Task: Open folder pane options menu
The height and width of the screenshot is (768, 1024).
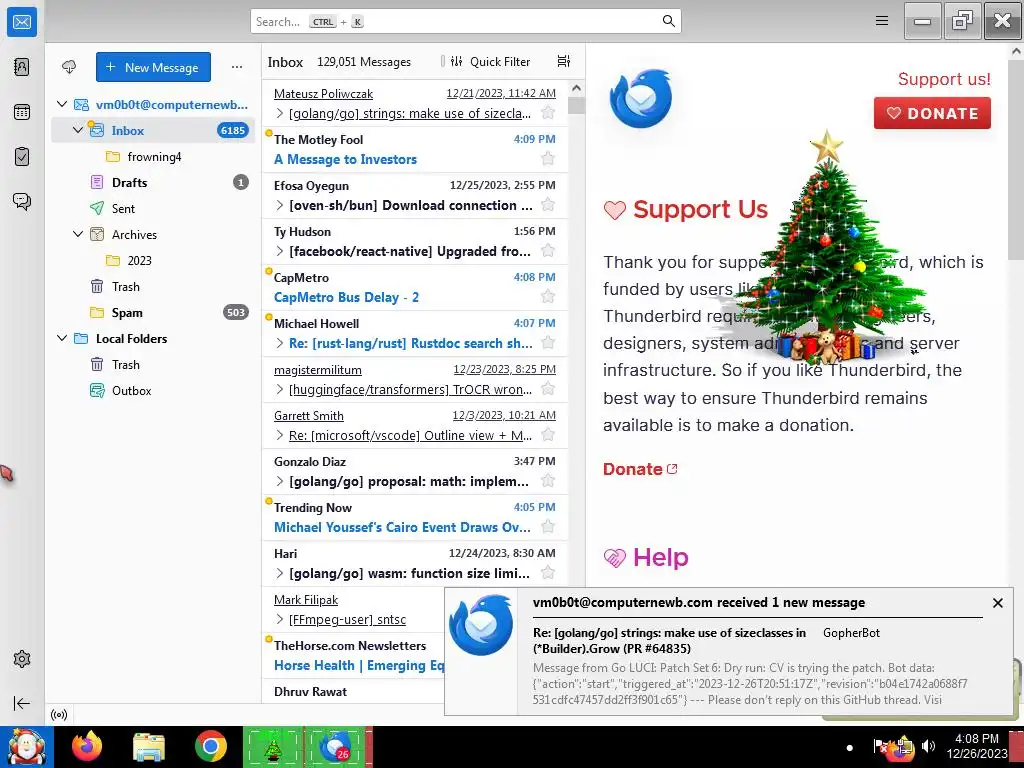Action: [236, 67]
